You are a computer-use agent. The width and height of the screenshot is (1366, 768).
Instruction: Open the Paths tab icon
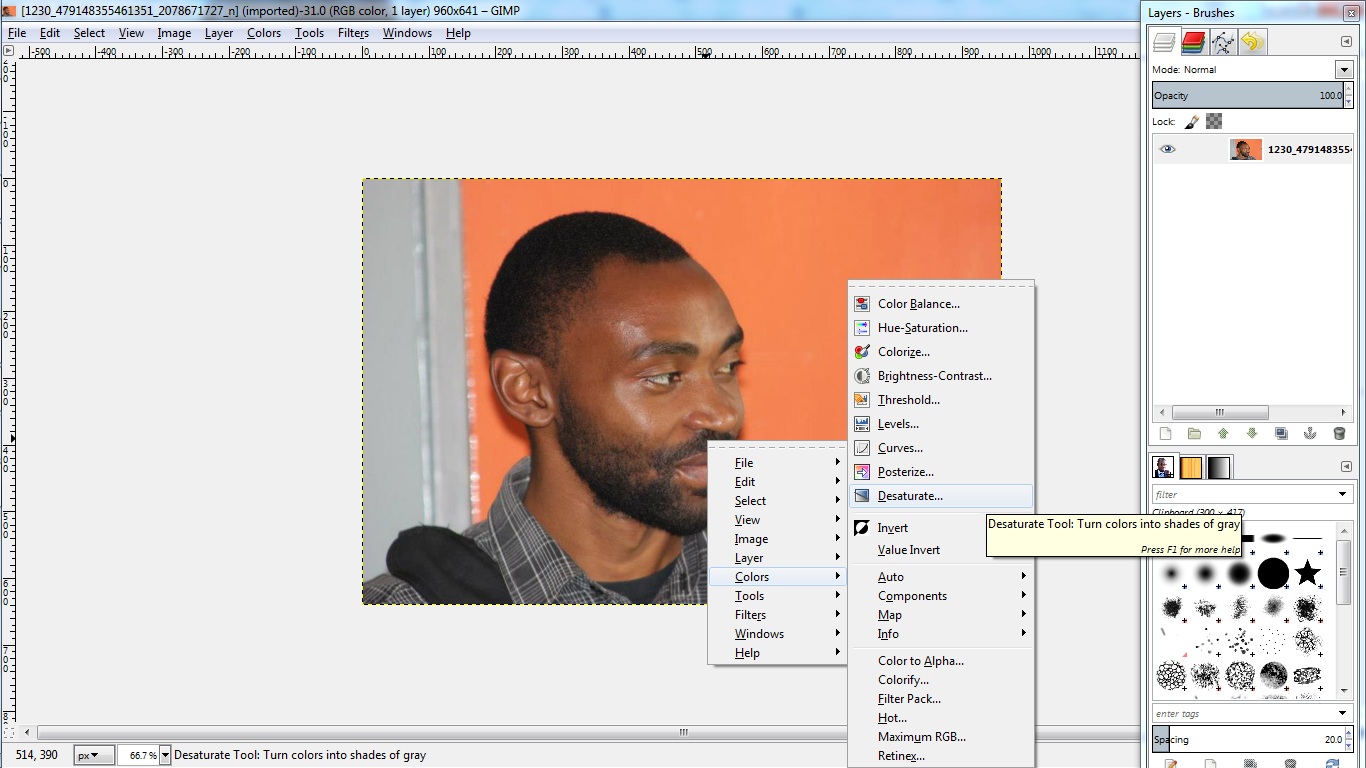pyautogui.click(x=1223, y=42)
